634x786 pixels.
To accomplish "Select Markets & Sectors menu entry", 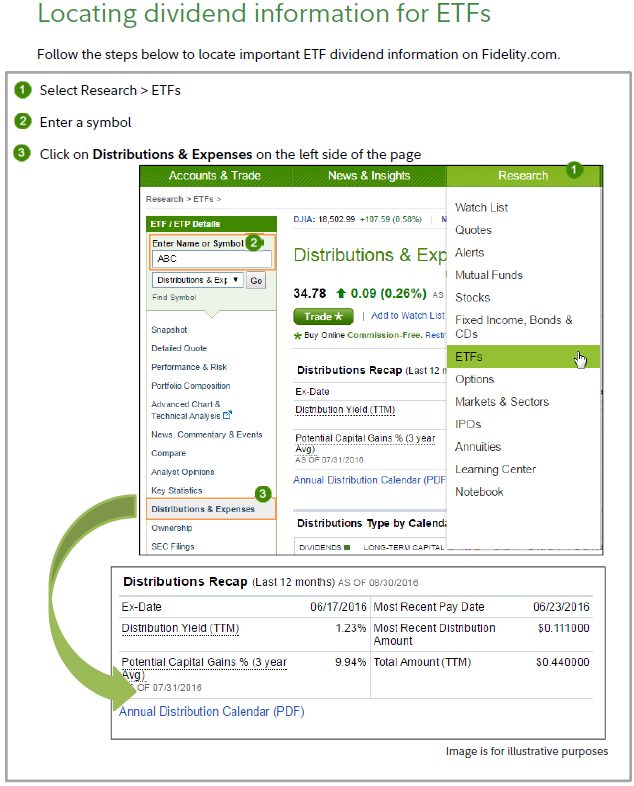I will (501, 402).
